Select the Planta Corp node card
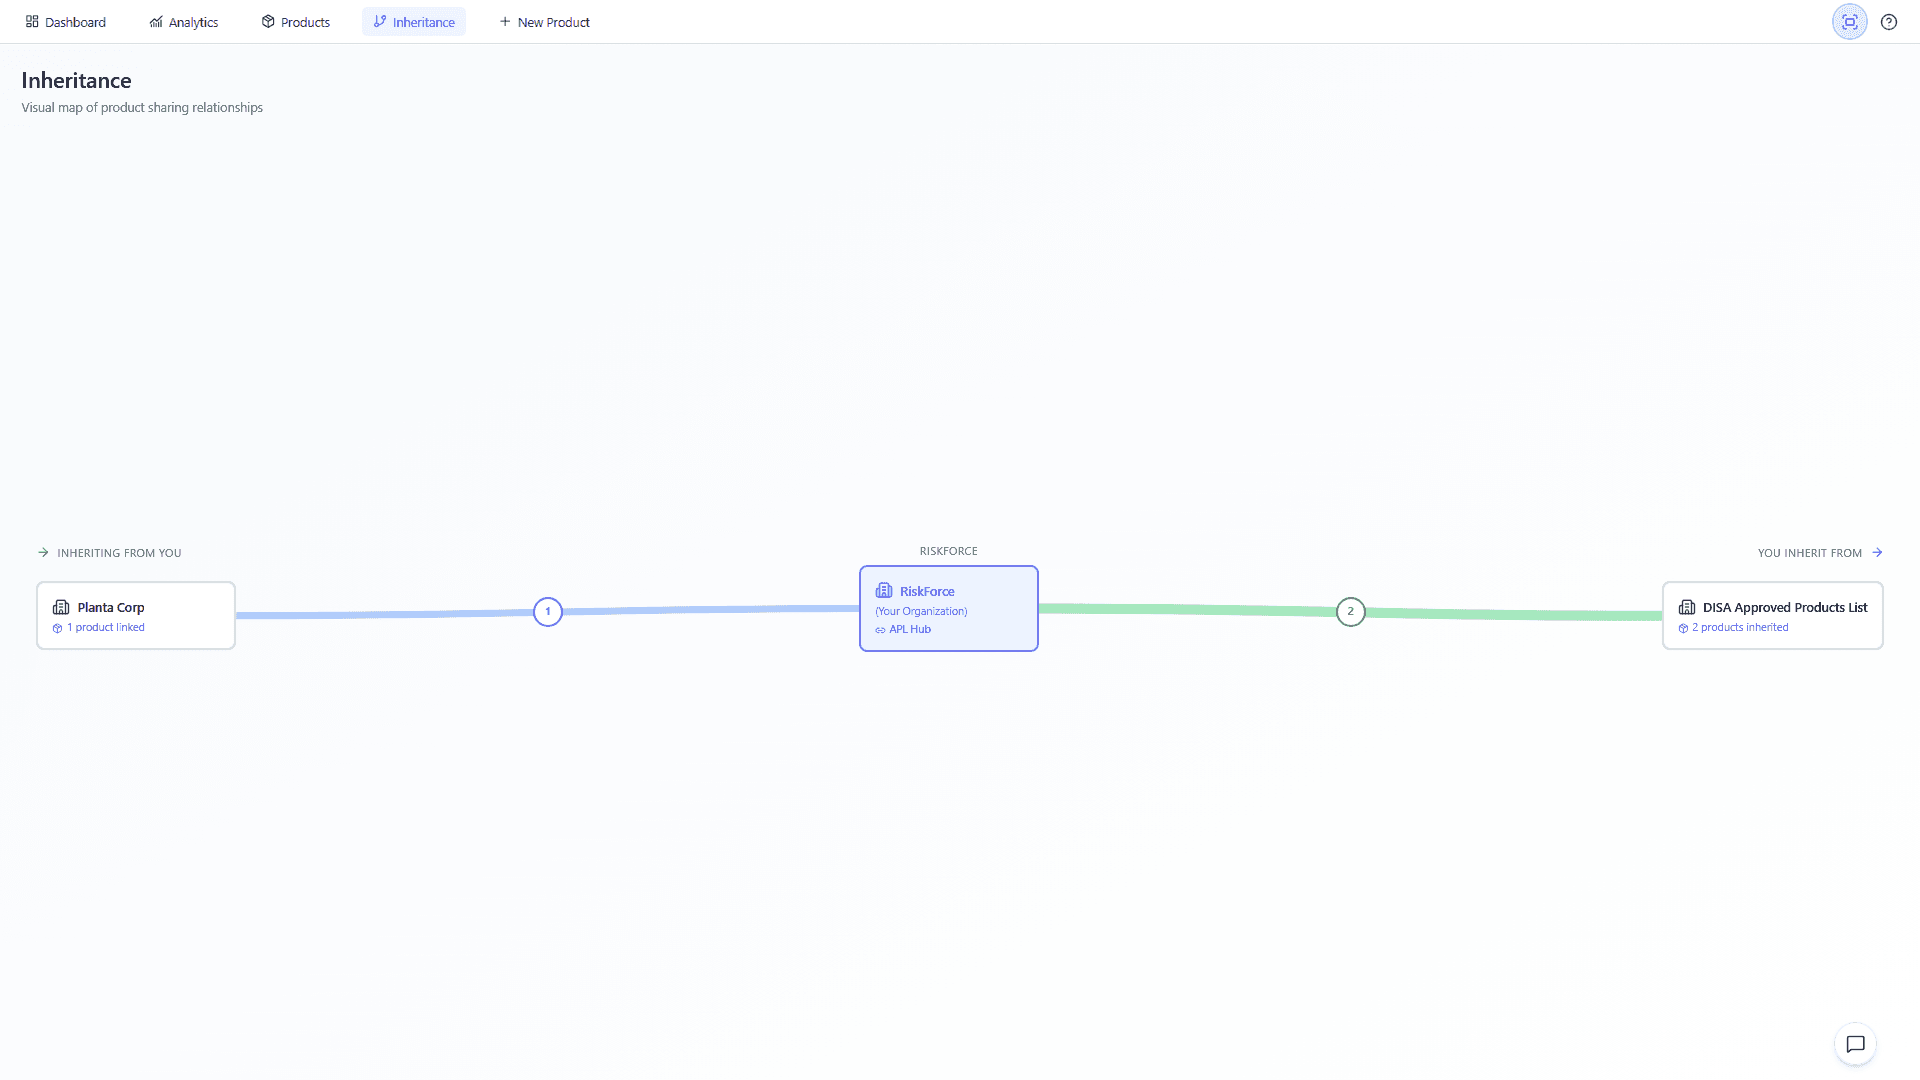The width and height of the screenshot is (1920, 1080). [136, 615]
